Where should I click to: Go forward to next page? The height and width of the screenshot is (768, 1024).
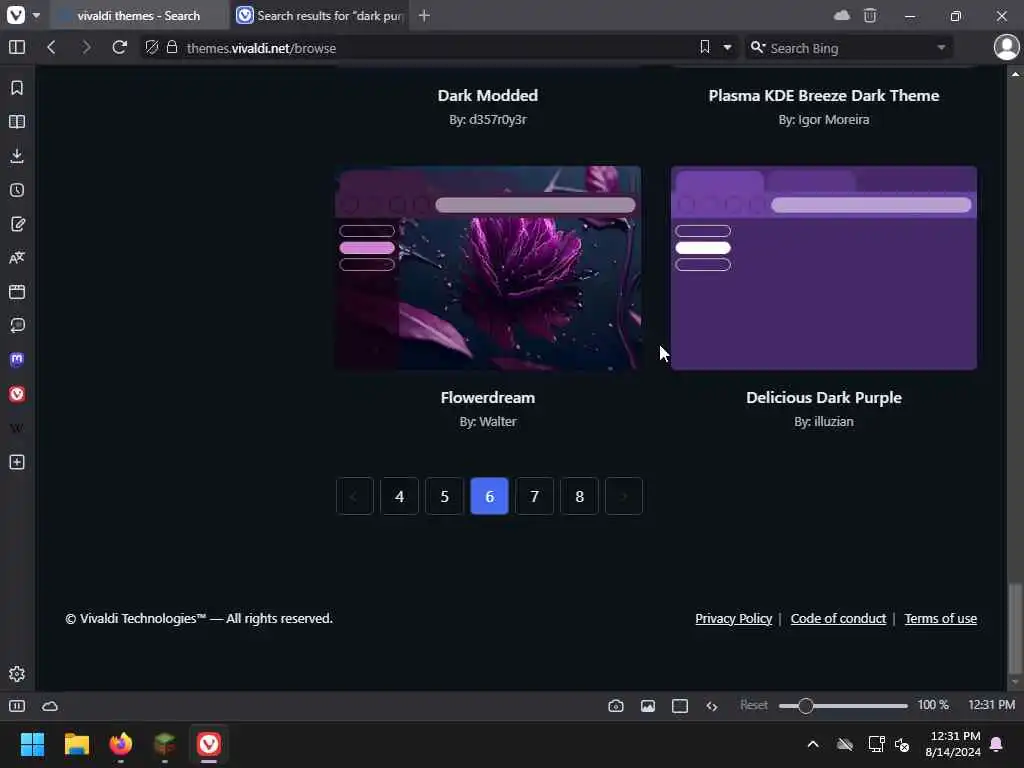[85, 48]
